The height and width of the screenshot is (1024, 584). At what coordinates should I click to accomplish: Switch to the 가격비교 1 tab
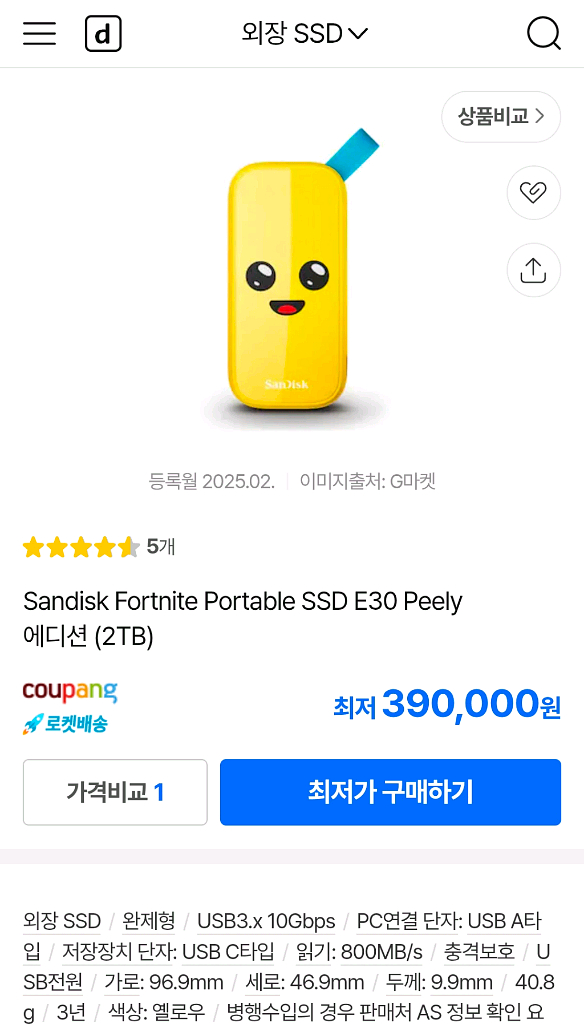[114, 792]
